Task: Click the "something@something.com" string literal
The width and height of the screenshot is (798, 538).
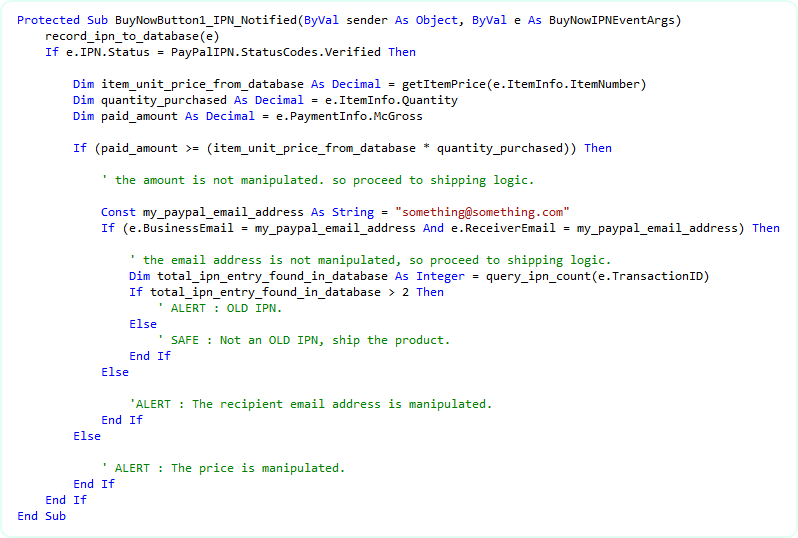Action: [x=482, y=212]
